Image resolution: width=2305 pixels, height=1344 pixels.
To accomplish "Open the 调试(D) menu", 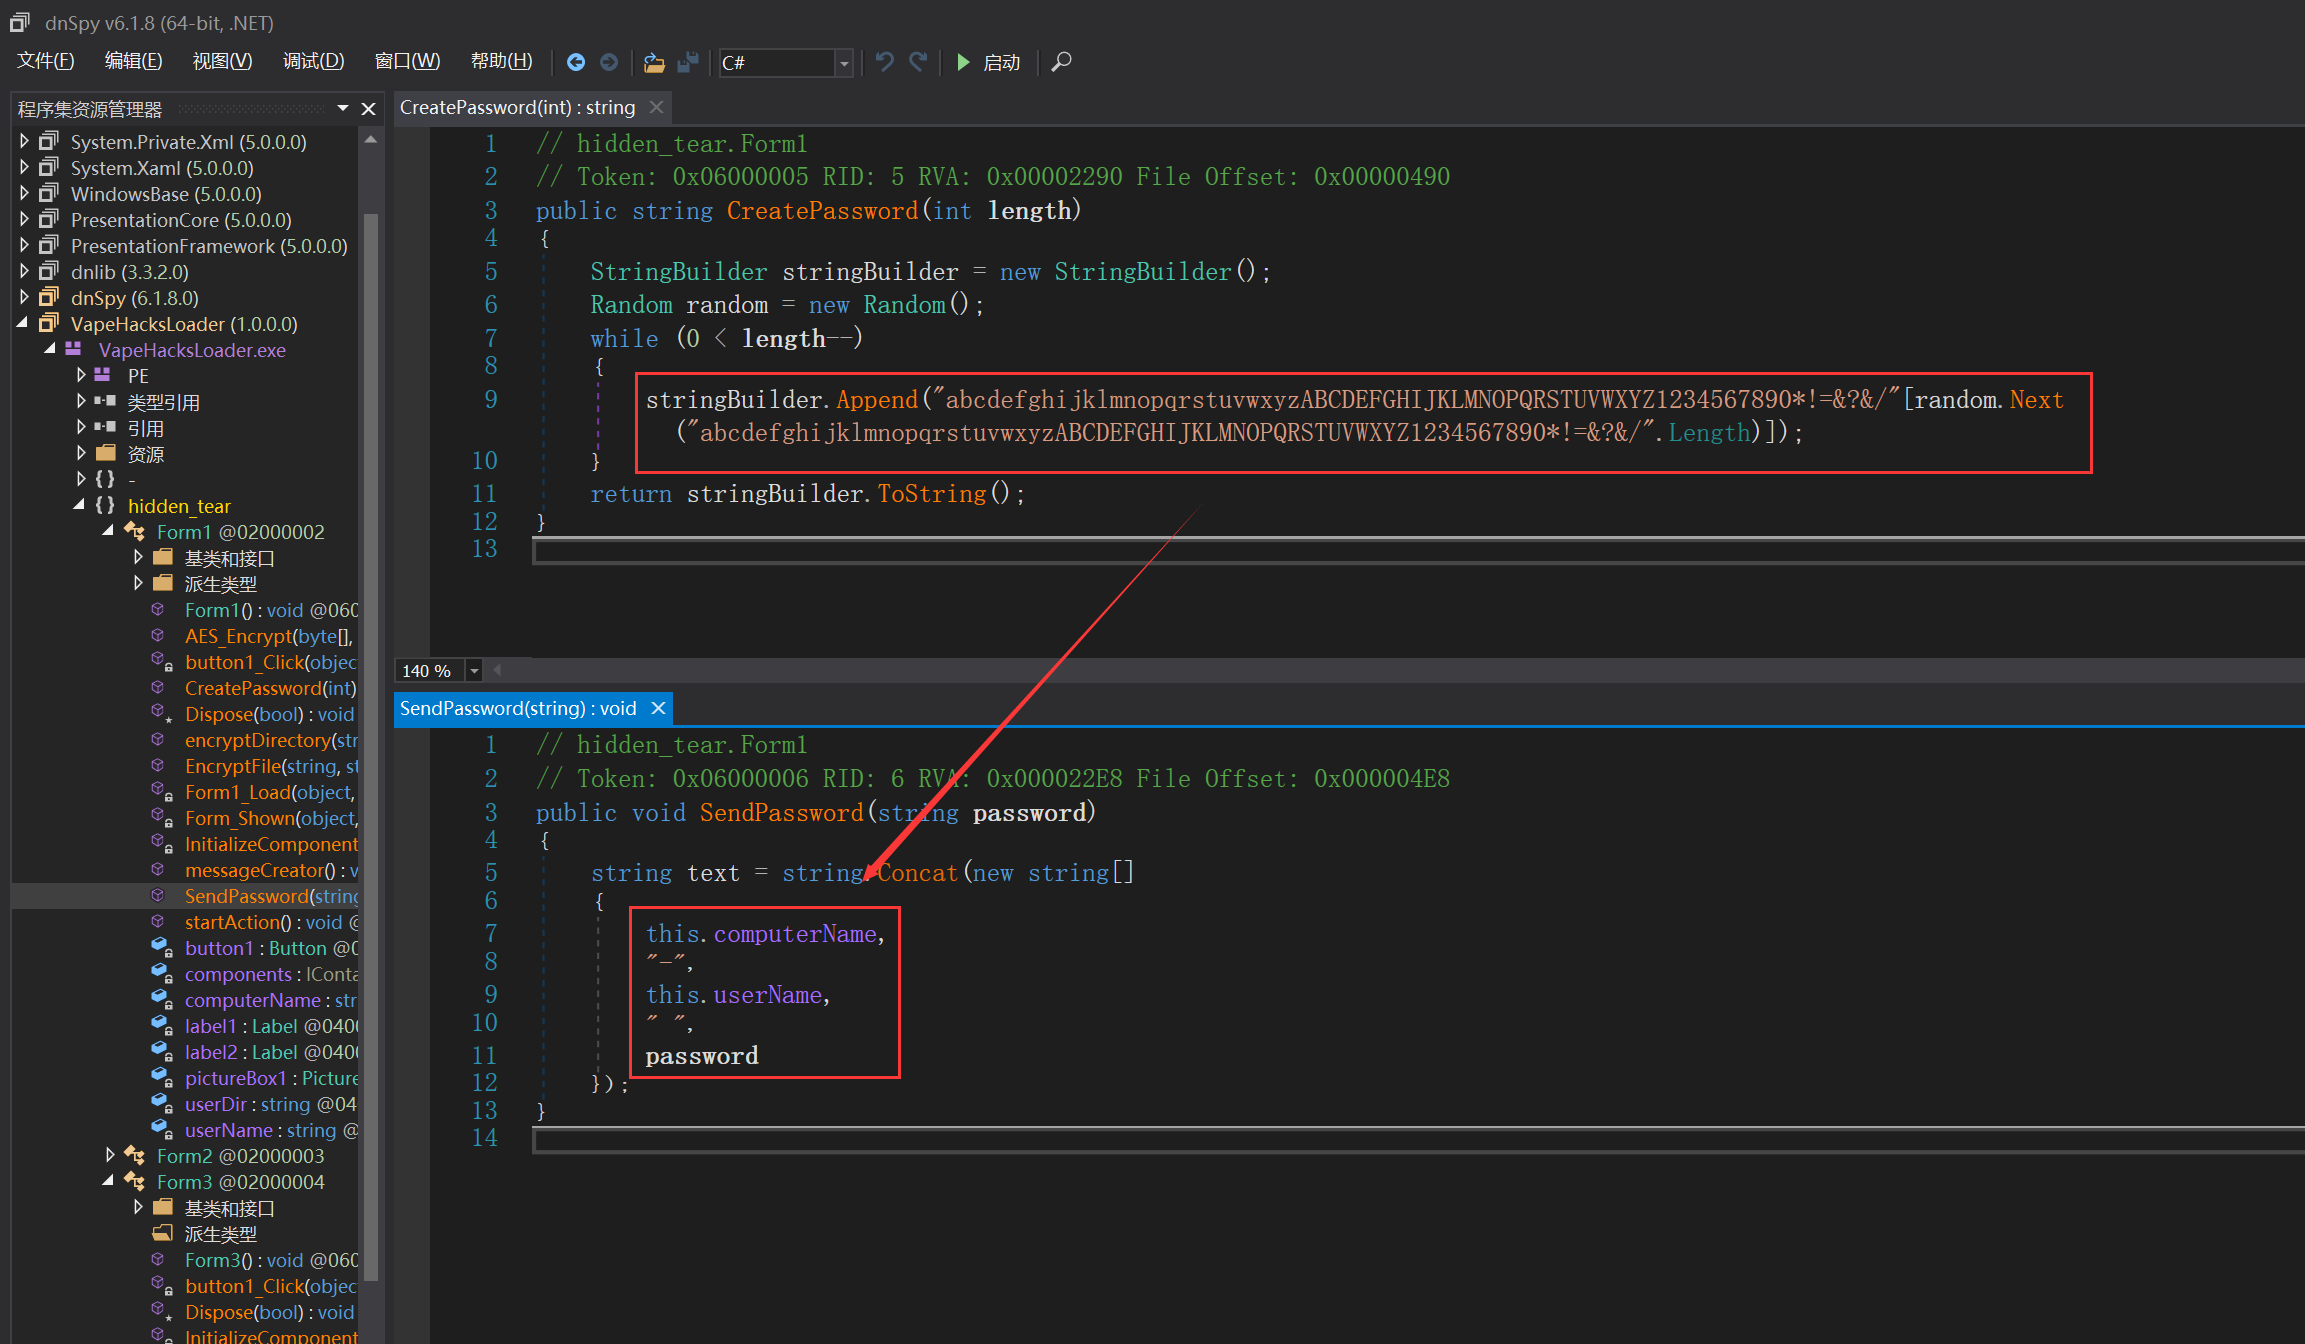I will [310, 62].
